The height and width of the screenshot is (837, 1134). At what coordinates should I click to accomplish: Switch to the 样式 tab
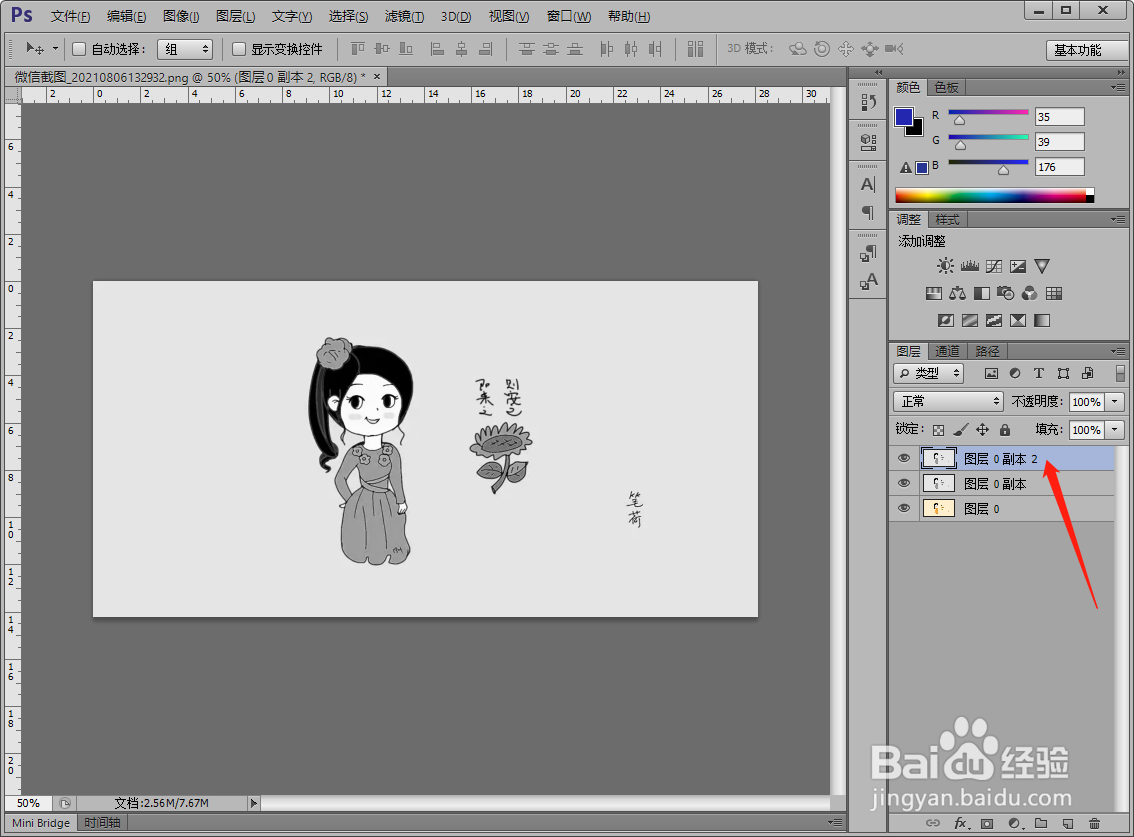[947, 219]
